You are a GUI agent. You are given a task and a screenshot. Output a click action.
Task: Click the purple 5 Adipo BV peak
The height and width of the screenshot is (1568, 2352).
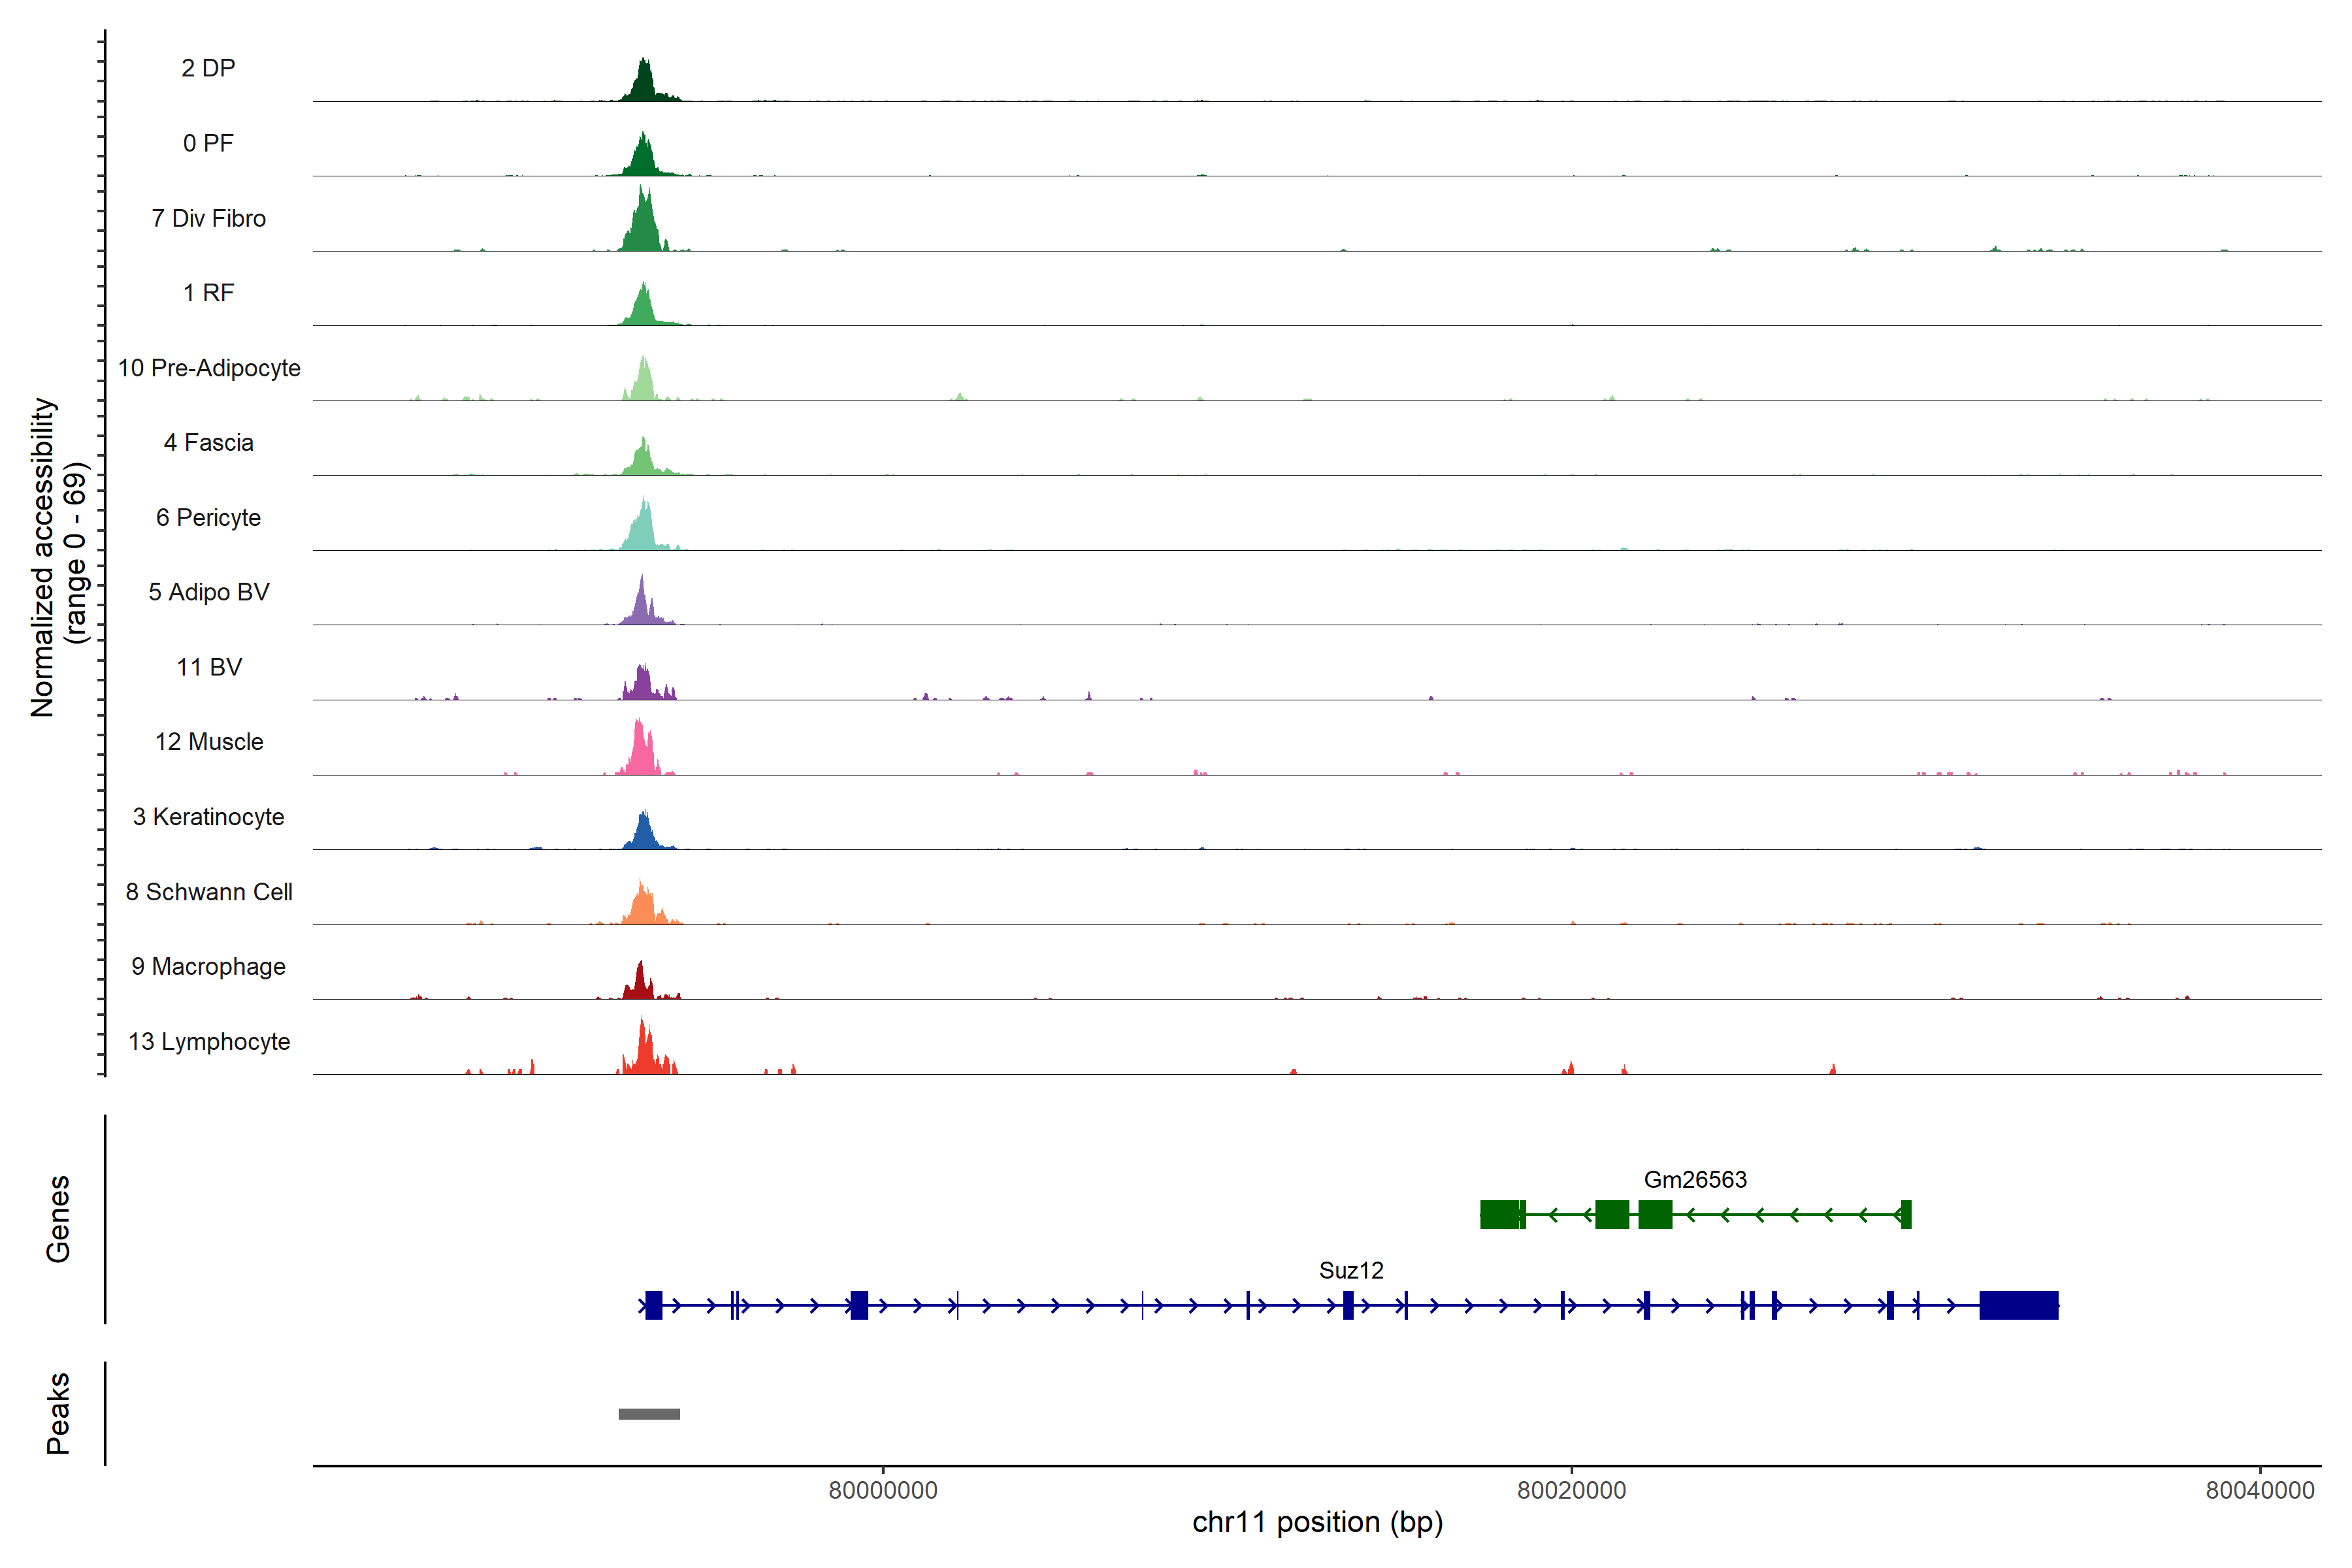click(x=642, y=607)
